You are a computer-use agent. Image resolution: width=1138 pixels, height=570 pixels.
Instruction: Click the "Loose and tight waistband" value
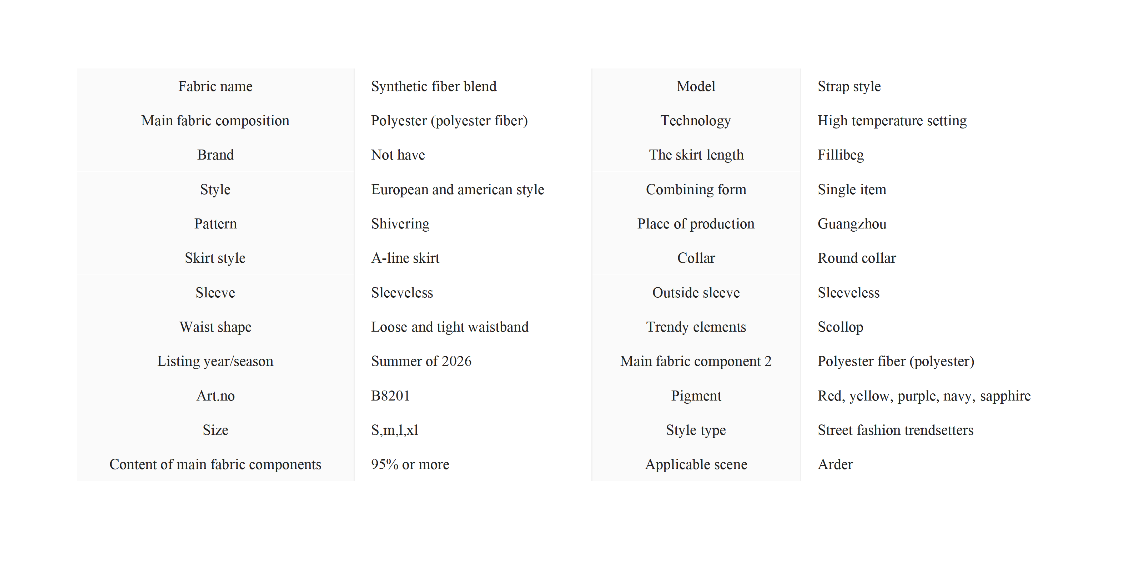[x=449, y=327]
